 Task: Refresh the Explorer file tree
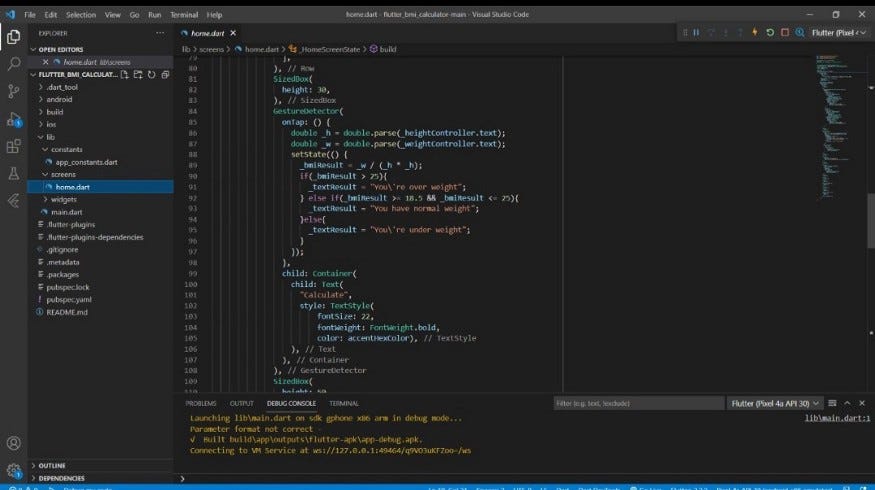coord(151,74)
